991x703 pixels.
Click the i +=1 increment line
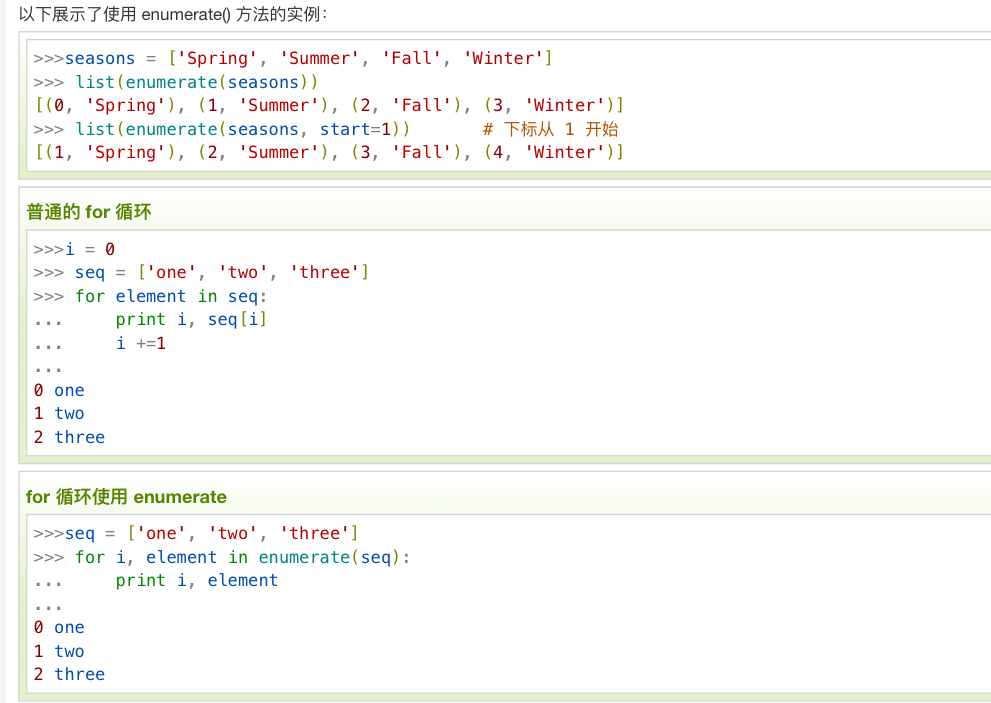pyautogui.click(x=141, y=343)
